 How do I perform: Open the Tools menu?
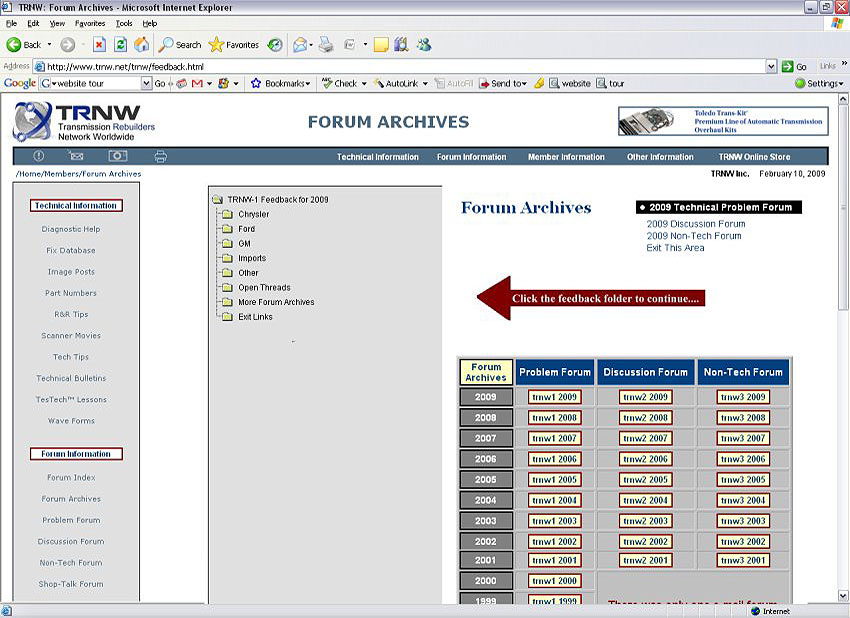pyautogui.click(x=123, y=23)
